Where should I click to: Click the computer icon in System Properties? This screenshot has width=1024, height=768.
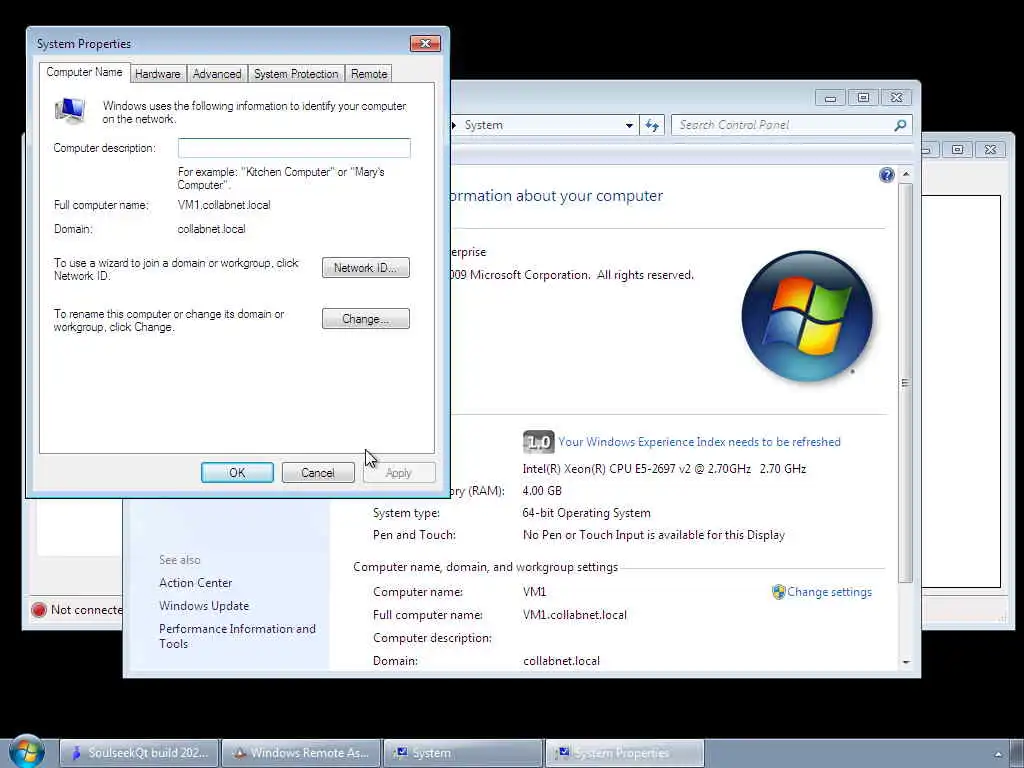click(70, 110)
